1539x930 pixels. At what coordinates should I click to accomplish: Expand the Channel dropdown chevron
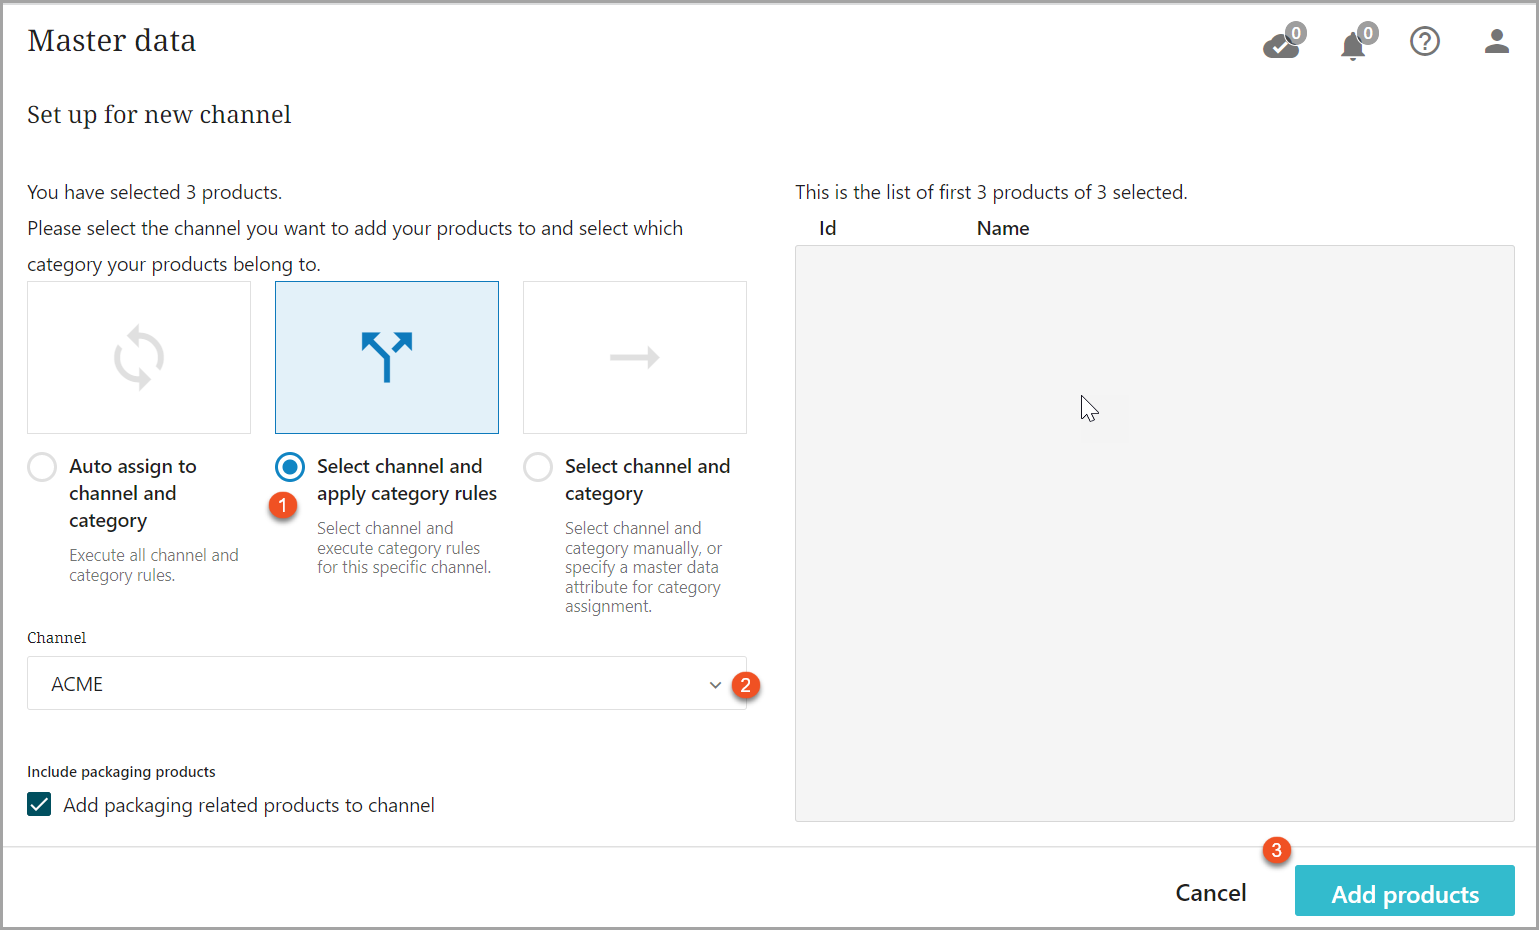click(x=715, y=685)
